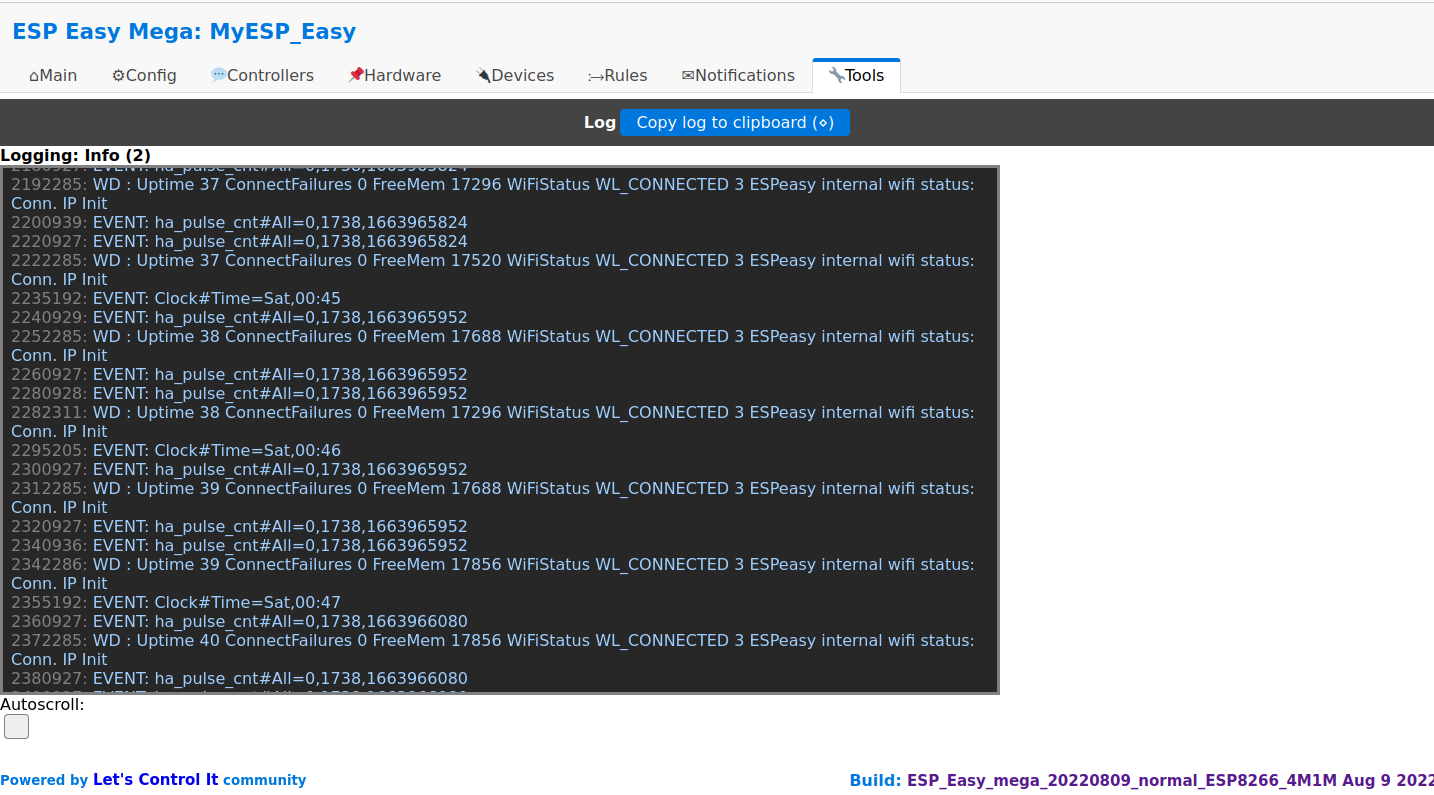Screen dimensions: 1434x795
Task: Go to the Hardware tab
Action: [394, 76]
